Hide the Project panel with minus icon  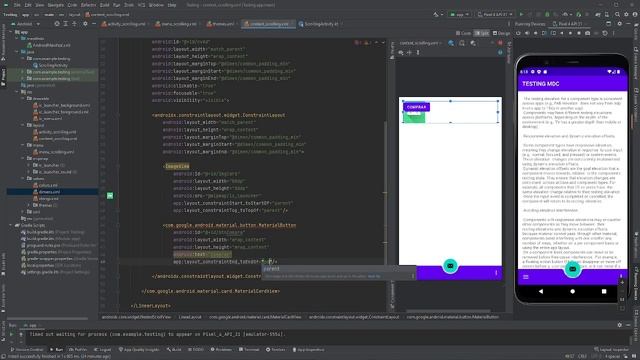coord(93,24)
